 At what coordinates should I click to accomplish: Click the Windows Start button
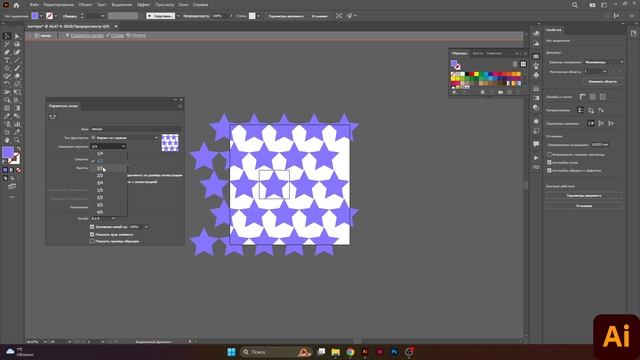pos(231,352)
